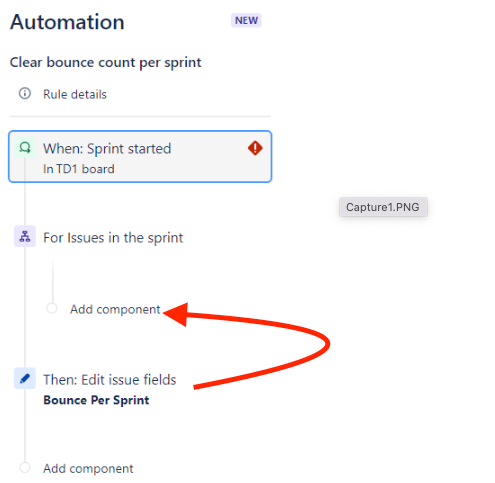Open the Rule details section
Image resolution: width=495 pixels, height=483 pixels.
coord(75,94)
